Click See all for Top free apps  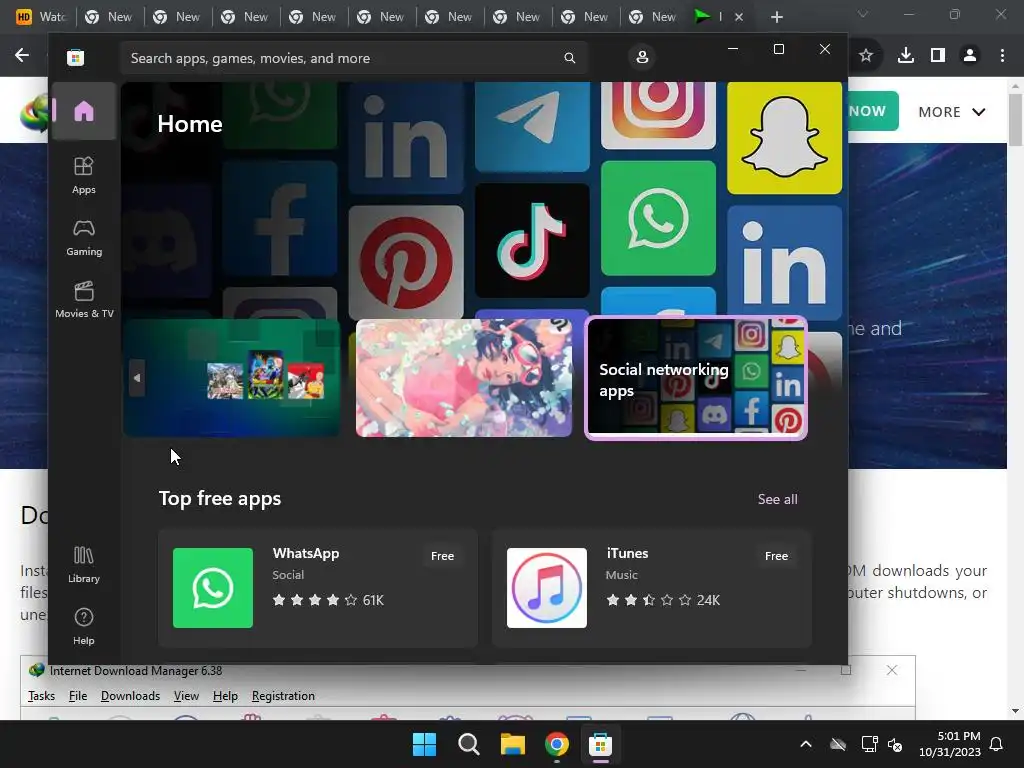tap(777, 499)
